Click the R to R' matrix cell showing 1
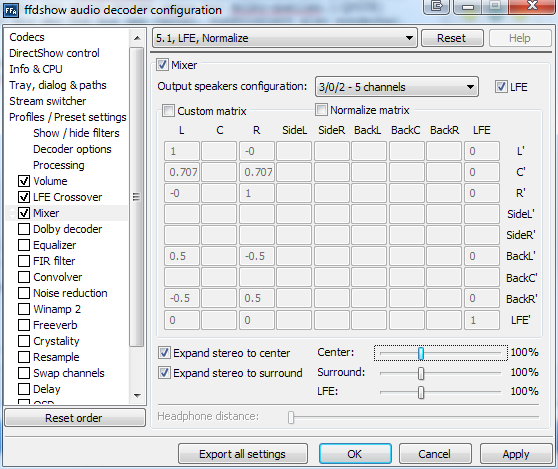This screenshot has height=469, width=558. pos(257,193)
